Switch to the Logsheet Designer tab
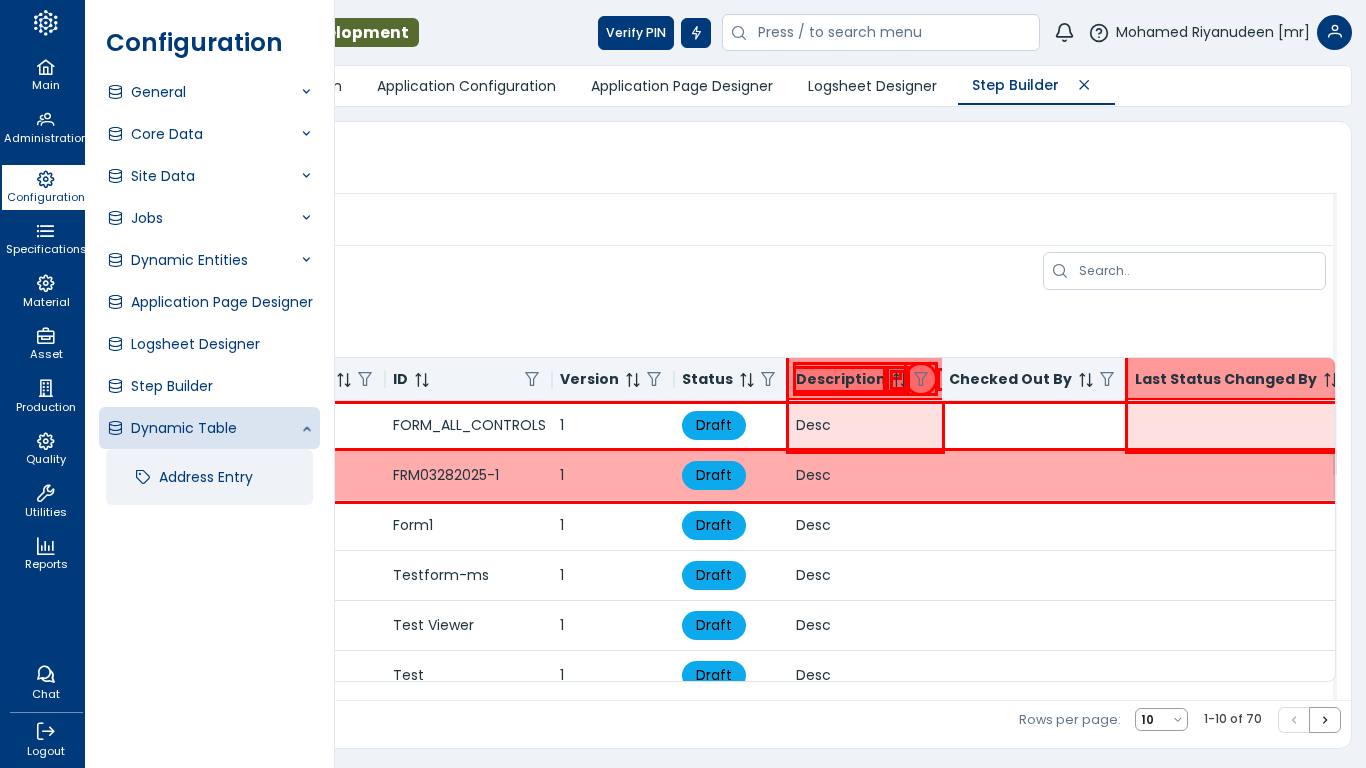Image resolution: width=1366 pixels, height=768 pixels. 872,86
